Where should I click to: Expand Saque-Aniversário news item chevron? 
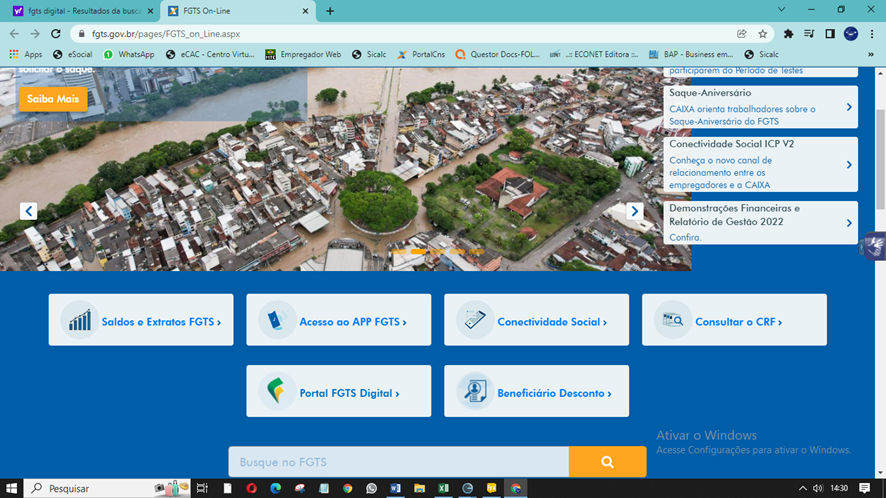(849, 107)
